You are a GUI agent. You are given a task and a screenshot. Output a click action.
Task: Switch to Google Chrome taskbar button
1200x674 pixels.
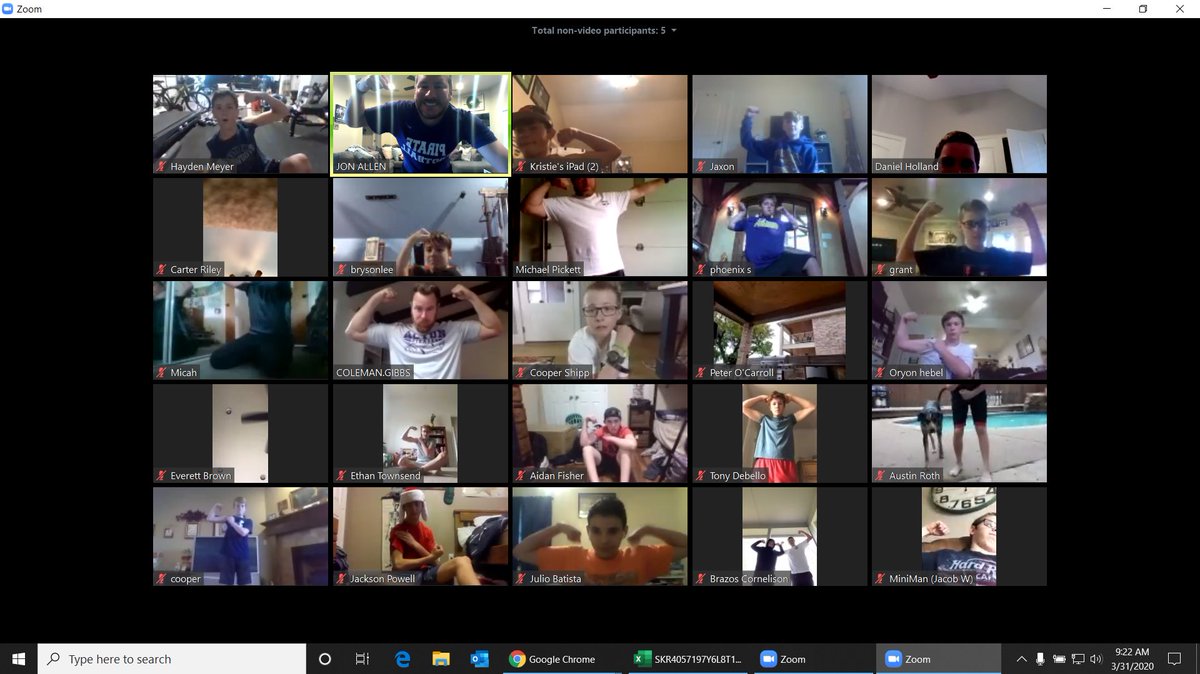tap(562, 659)
